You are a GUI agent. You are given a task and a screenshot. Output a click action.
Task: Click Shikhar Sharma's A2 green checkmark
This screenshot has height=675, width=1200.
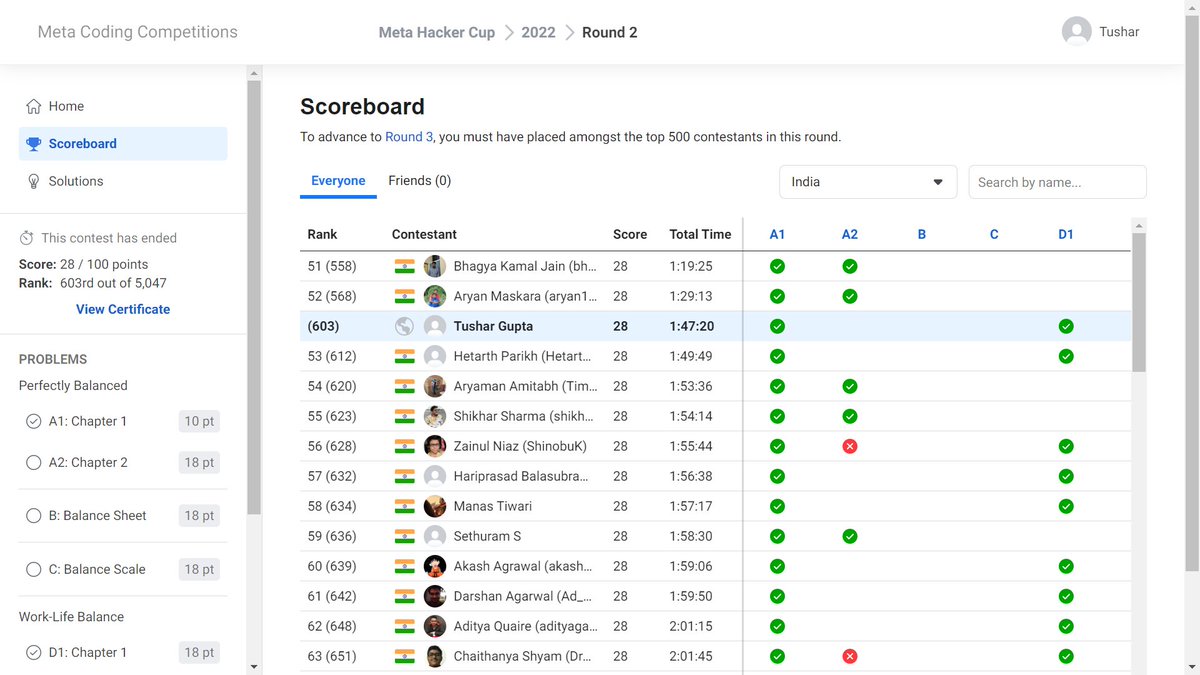coord(849,416)
